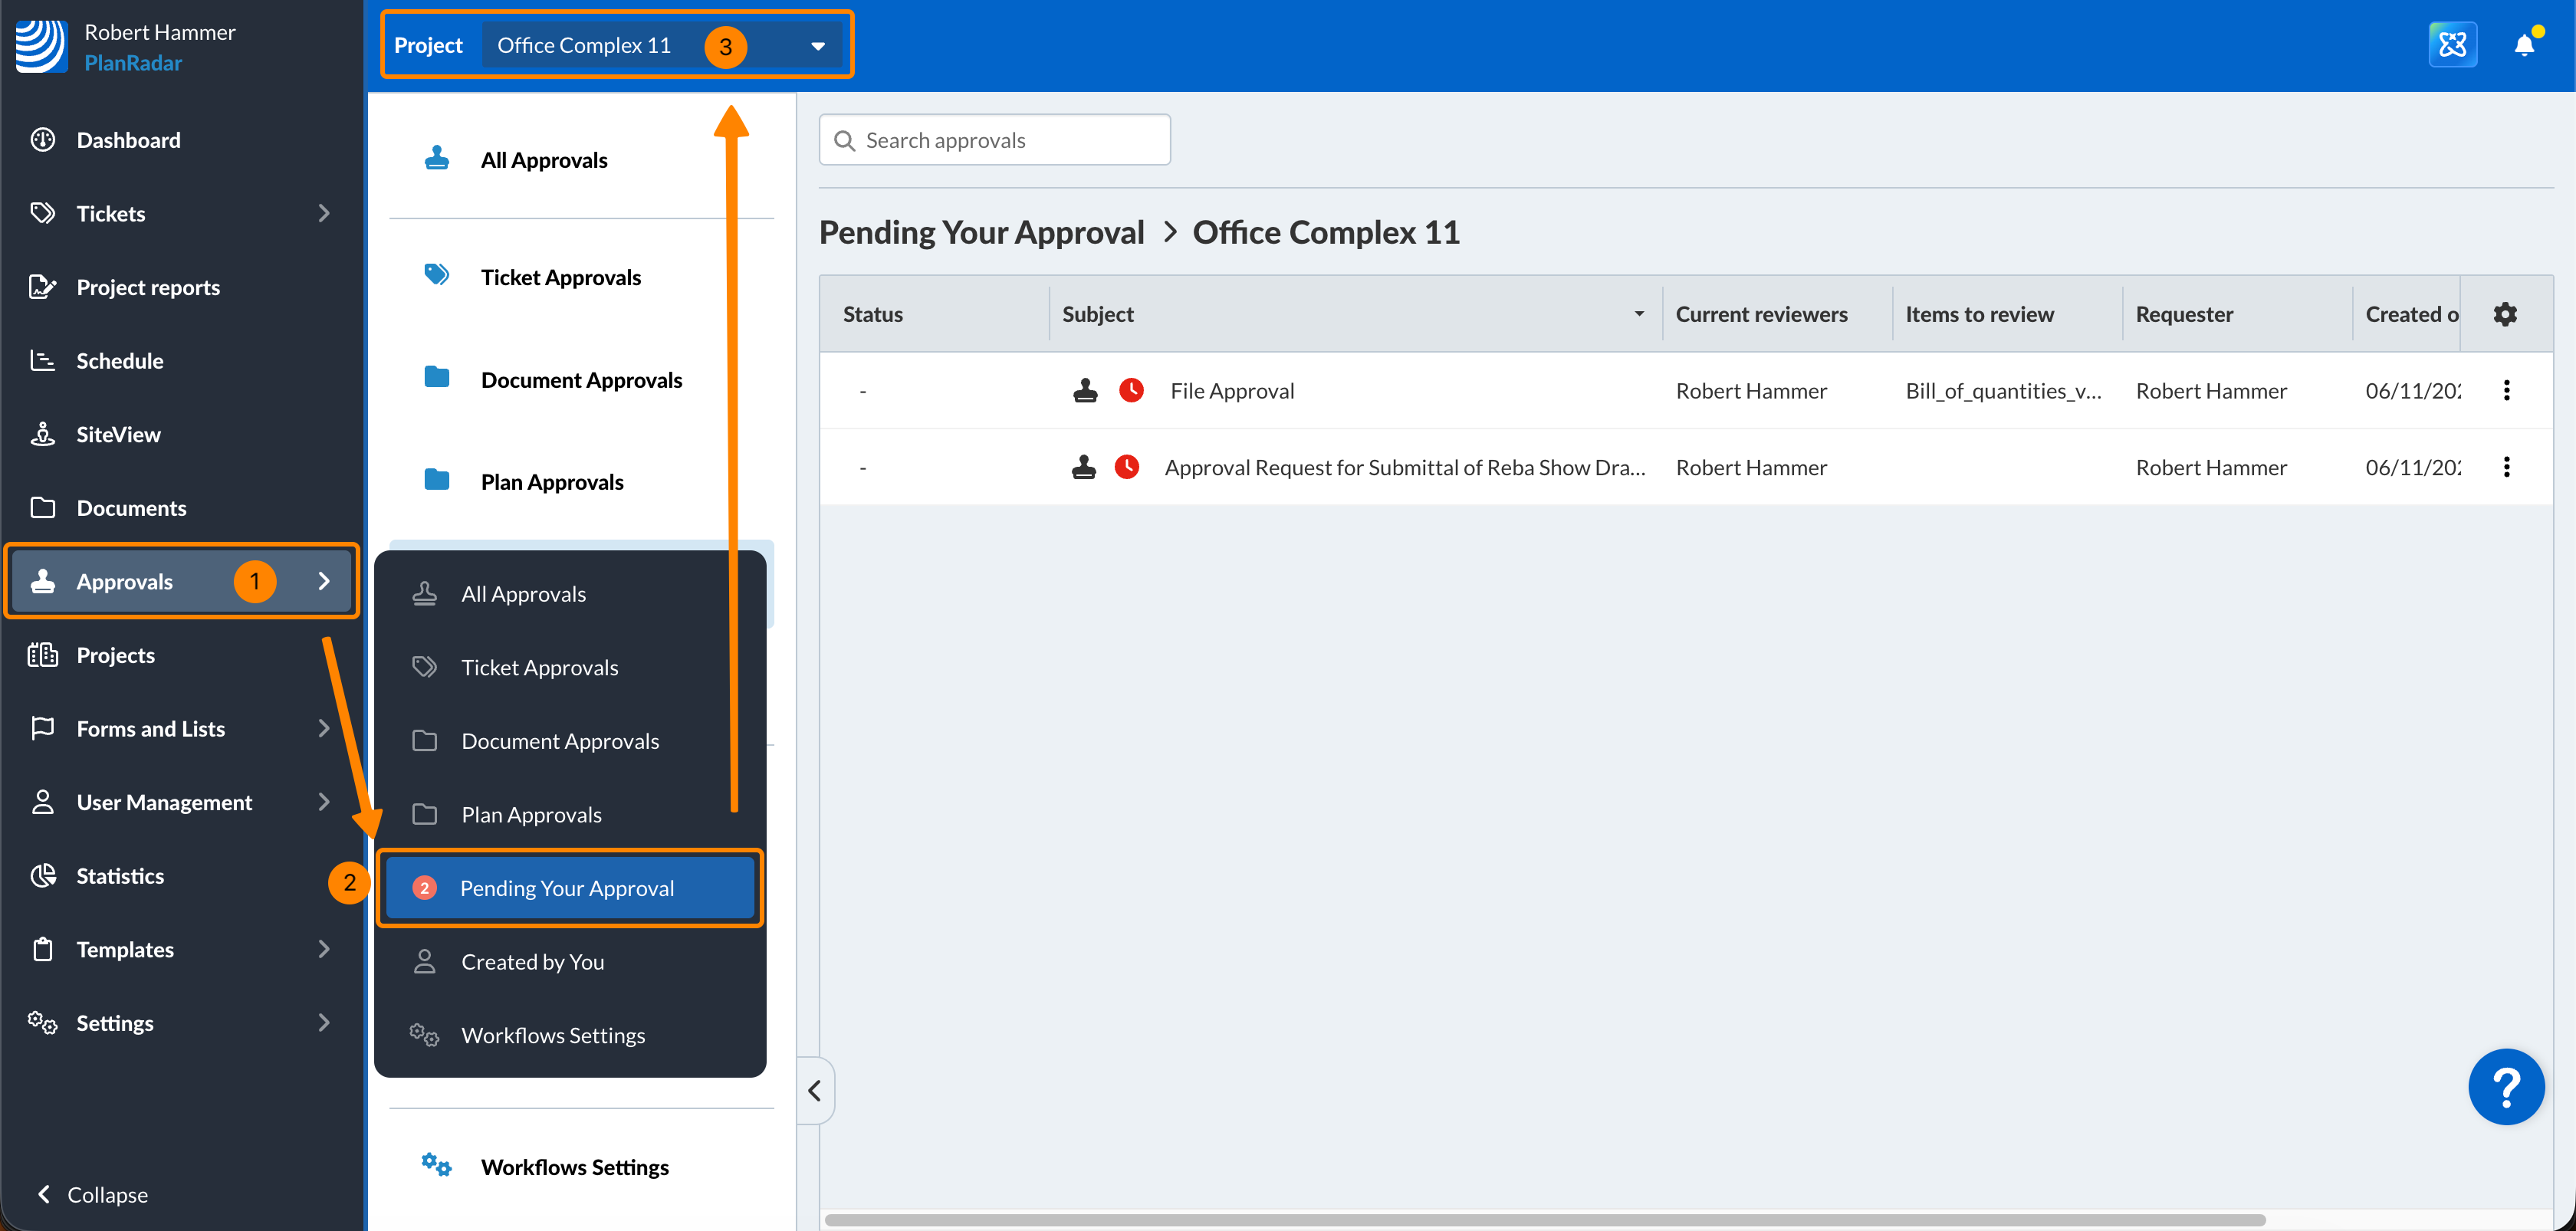
Task: Expand the Forms and Lists submenu
Action: (x=323, y=728)
